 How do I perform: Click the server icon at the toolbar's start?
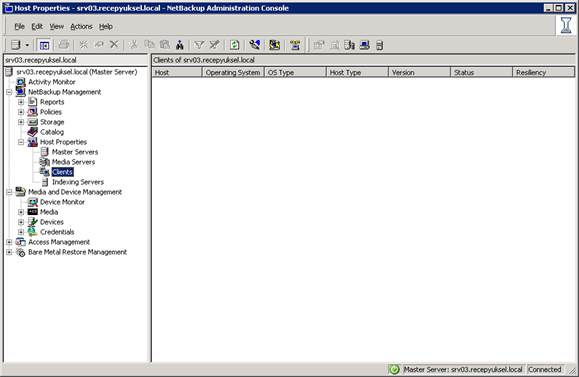pyautogui.click(x=15, y=45)
